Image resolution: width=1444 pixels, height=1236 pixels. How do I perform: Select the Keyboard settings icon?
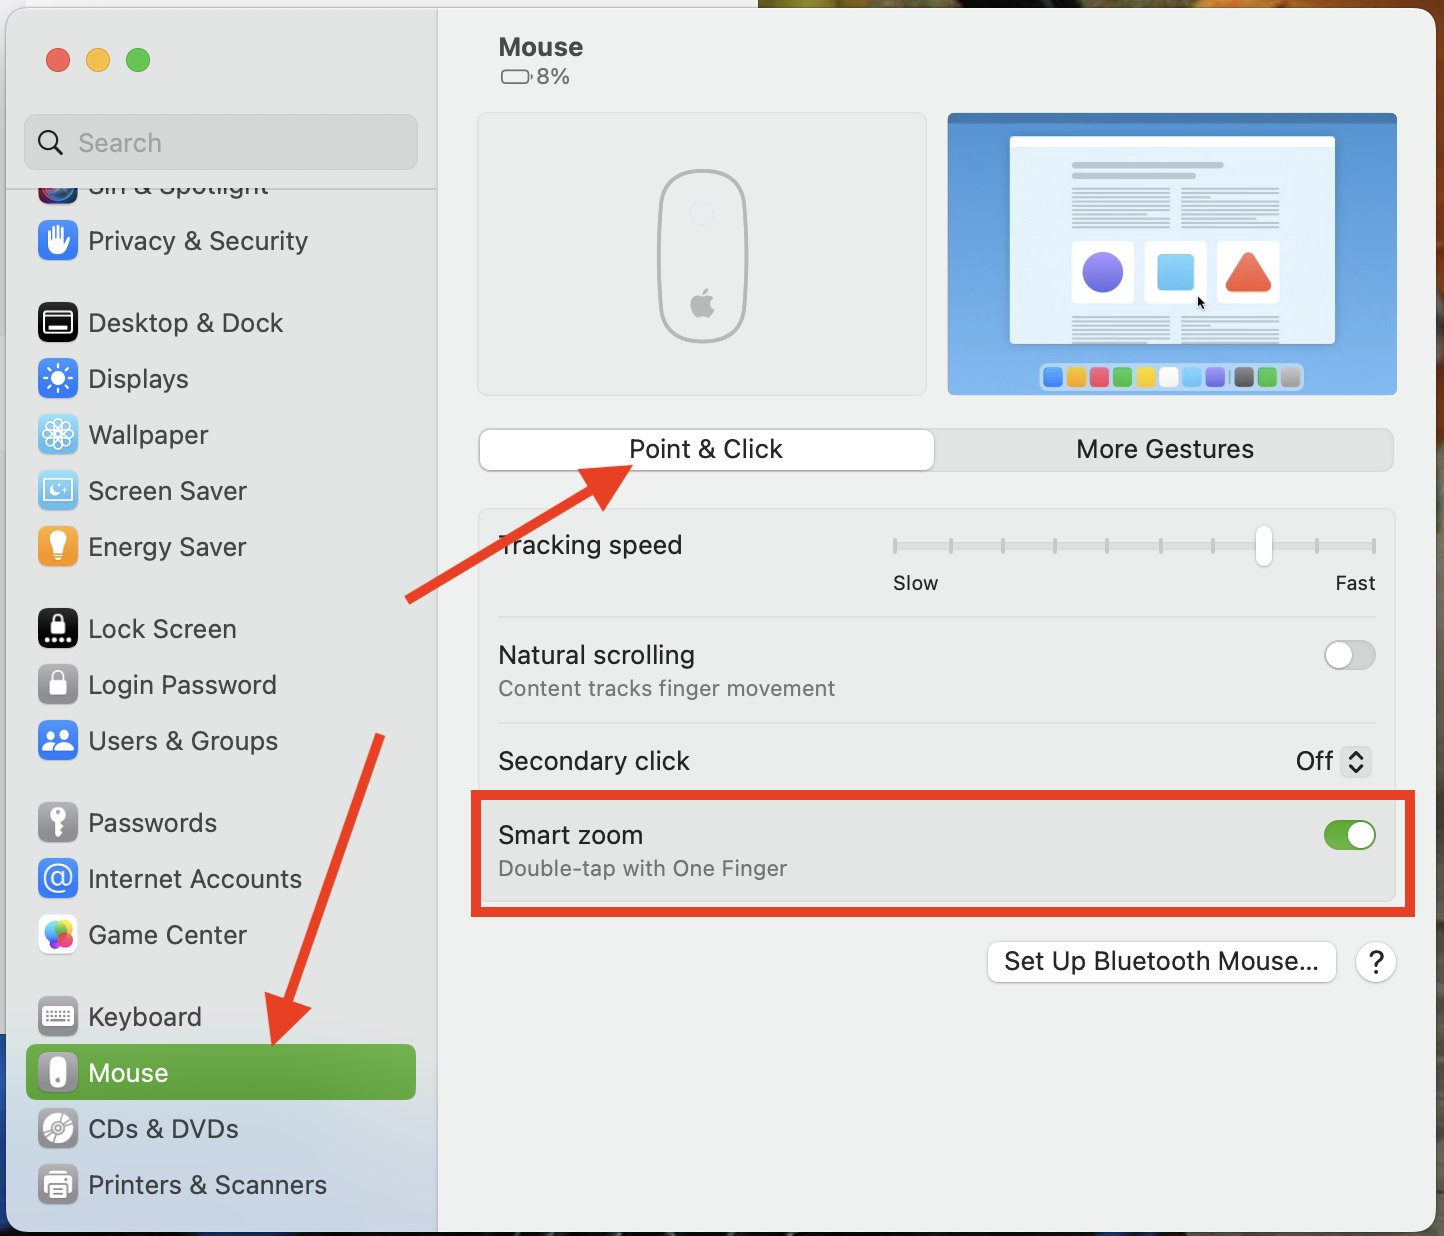click(57, 1016)
